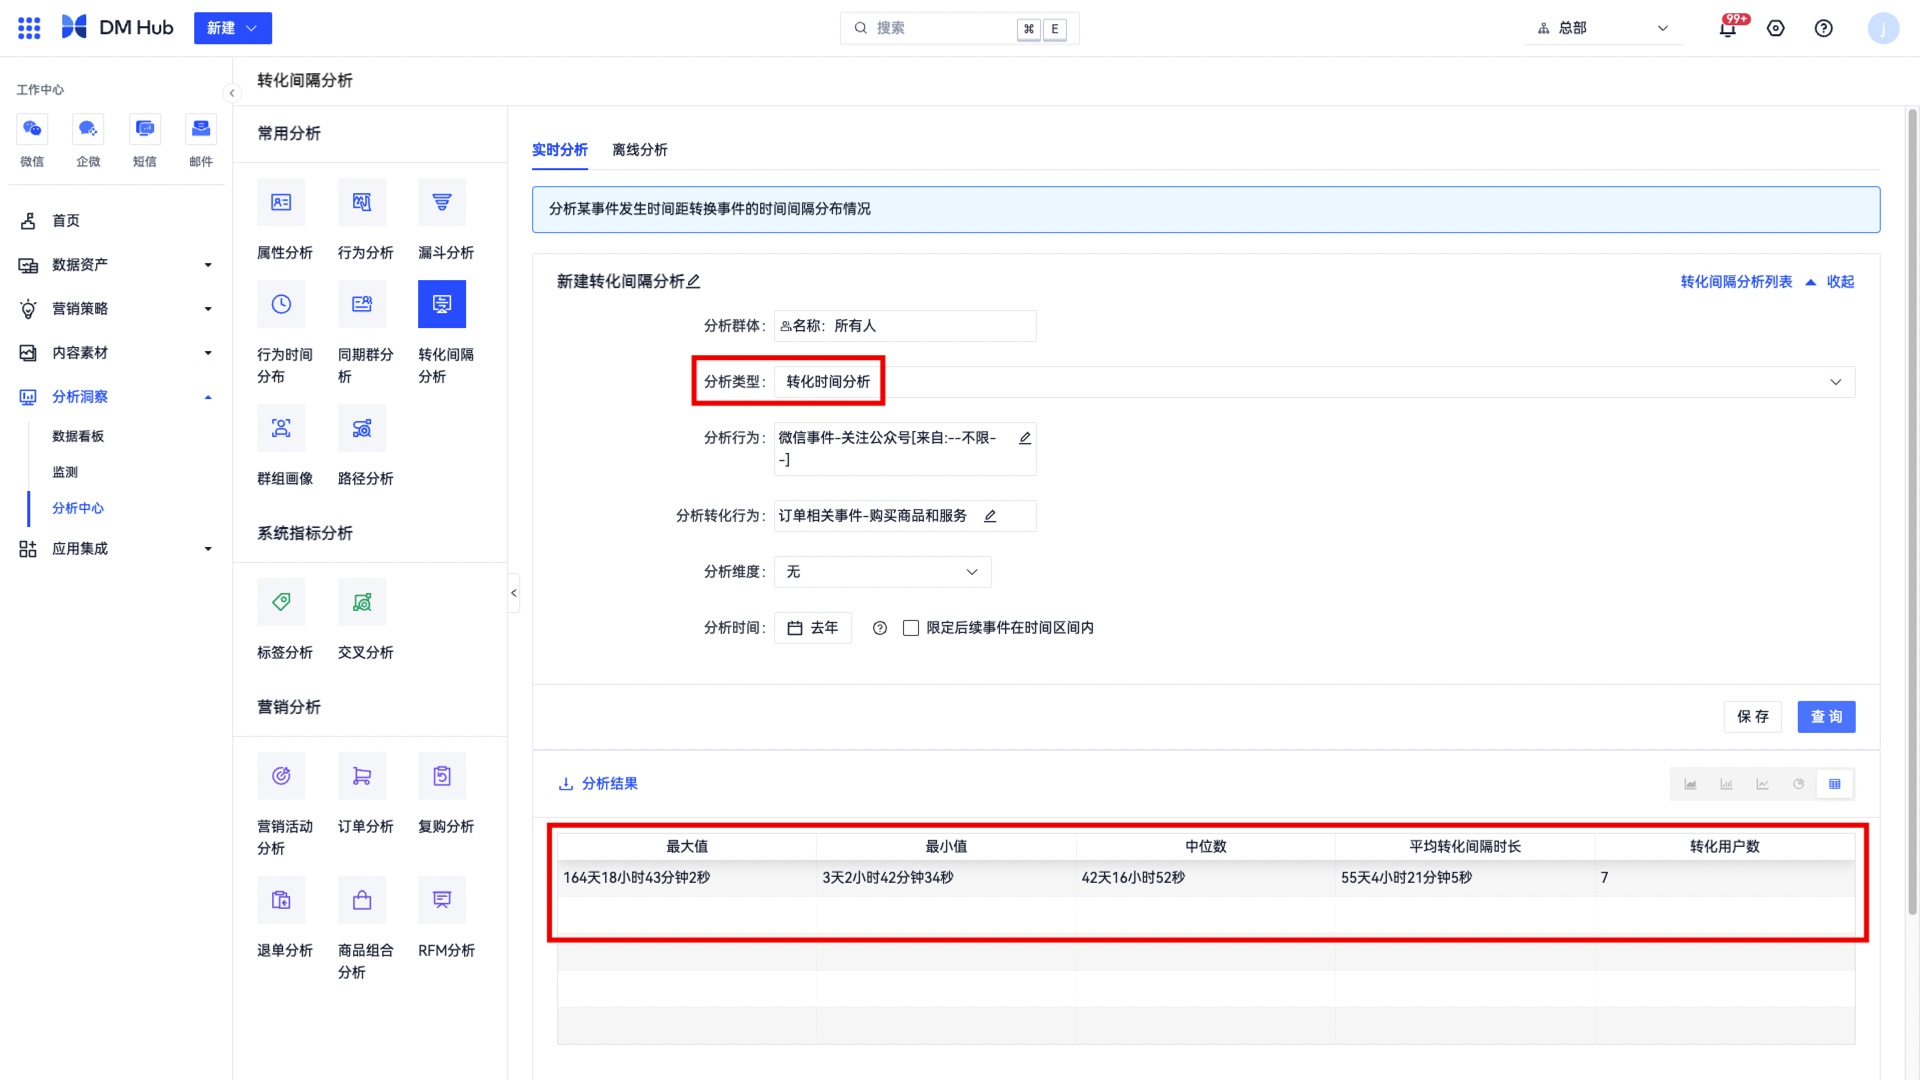Open RFM分析 icon
This screenshot has width=1920, height=1080.
click(x=442, y=900)
